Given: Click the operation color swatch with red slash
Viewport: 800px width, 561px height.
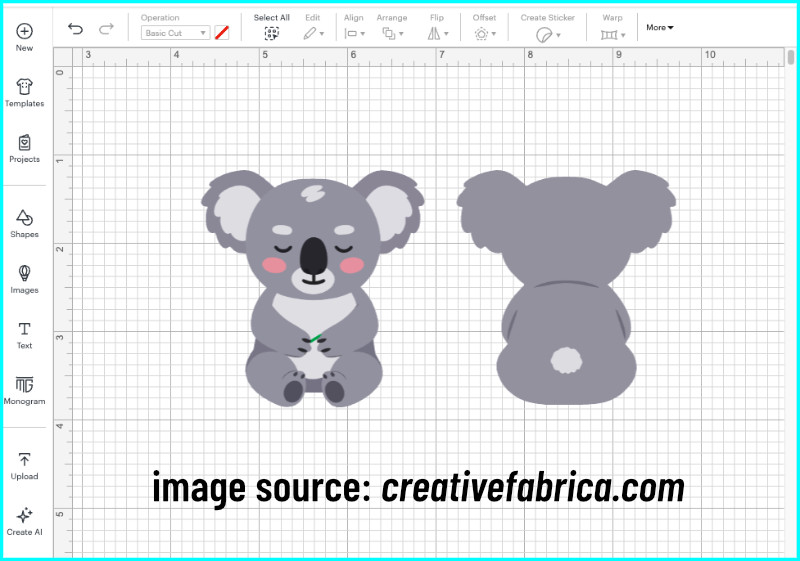Looking at the screenshot, I should pos(221,33).
